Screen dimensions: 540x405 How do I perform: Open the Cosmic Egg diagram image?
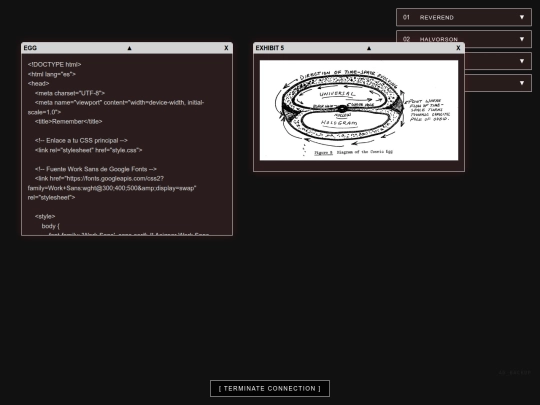tap(359, 110)
